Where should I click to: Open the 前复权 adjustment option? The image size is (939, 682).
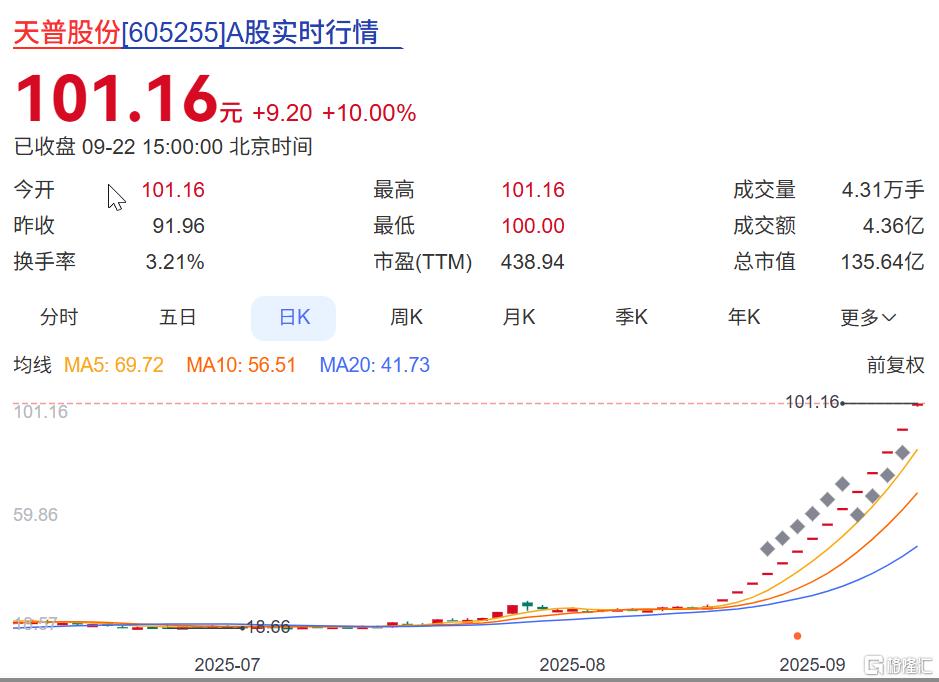(895, 365)
